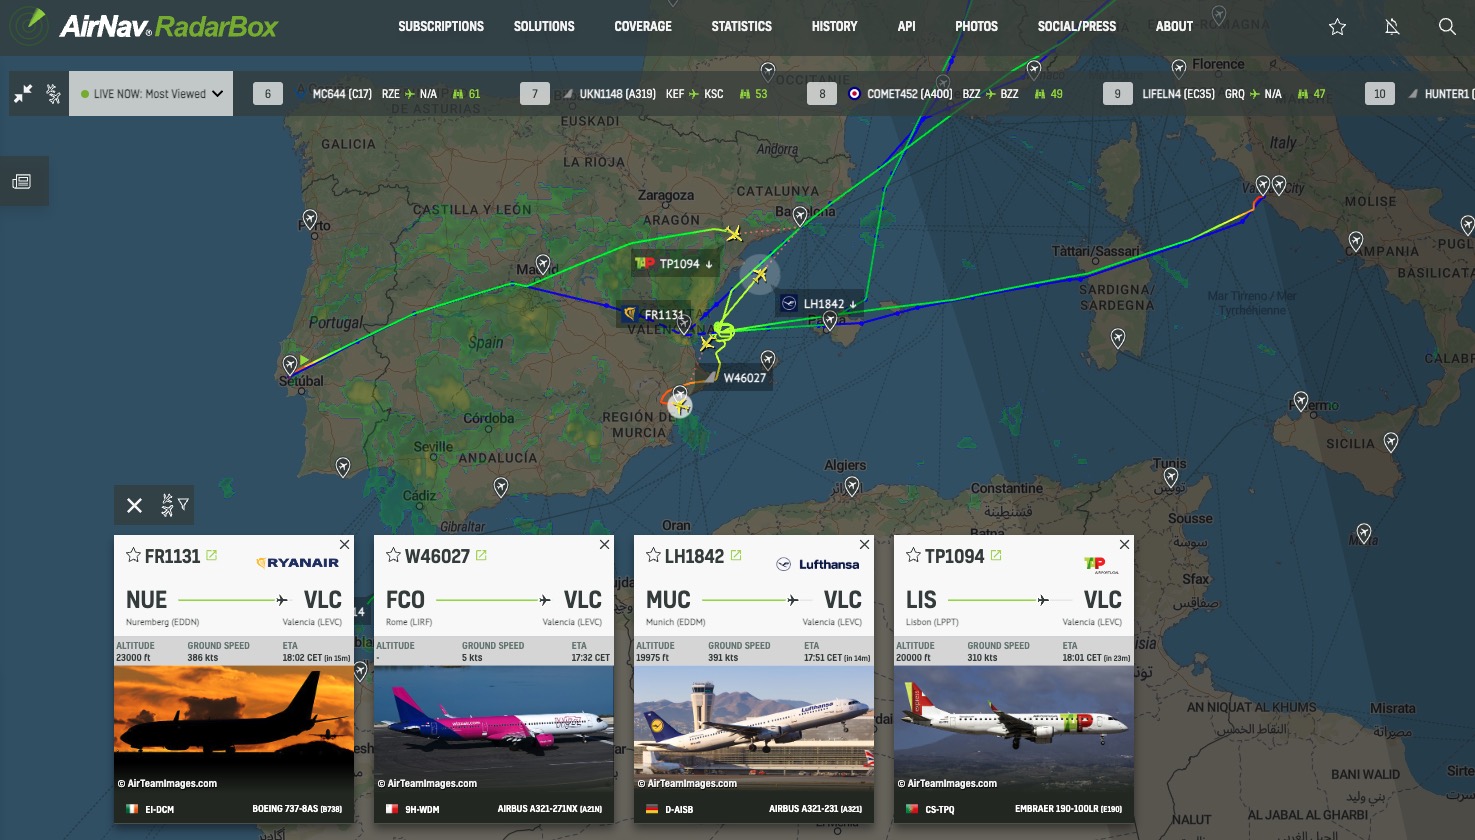Image resolution: width=1475 pixels, height=840 pixels.
Task: Click the Porto airport marker on map
Action: [x=310, y=219]
